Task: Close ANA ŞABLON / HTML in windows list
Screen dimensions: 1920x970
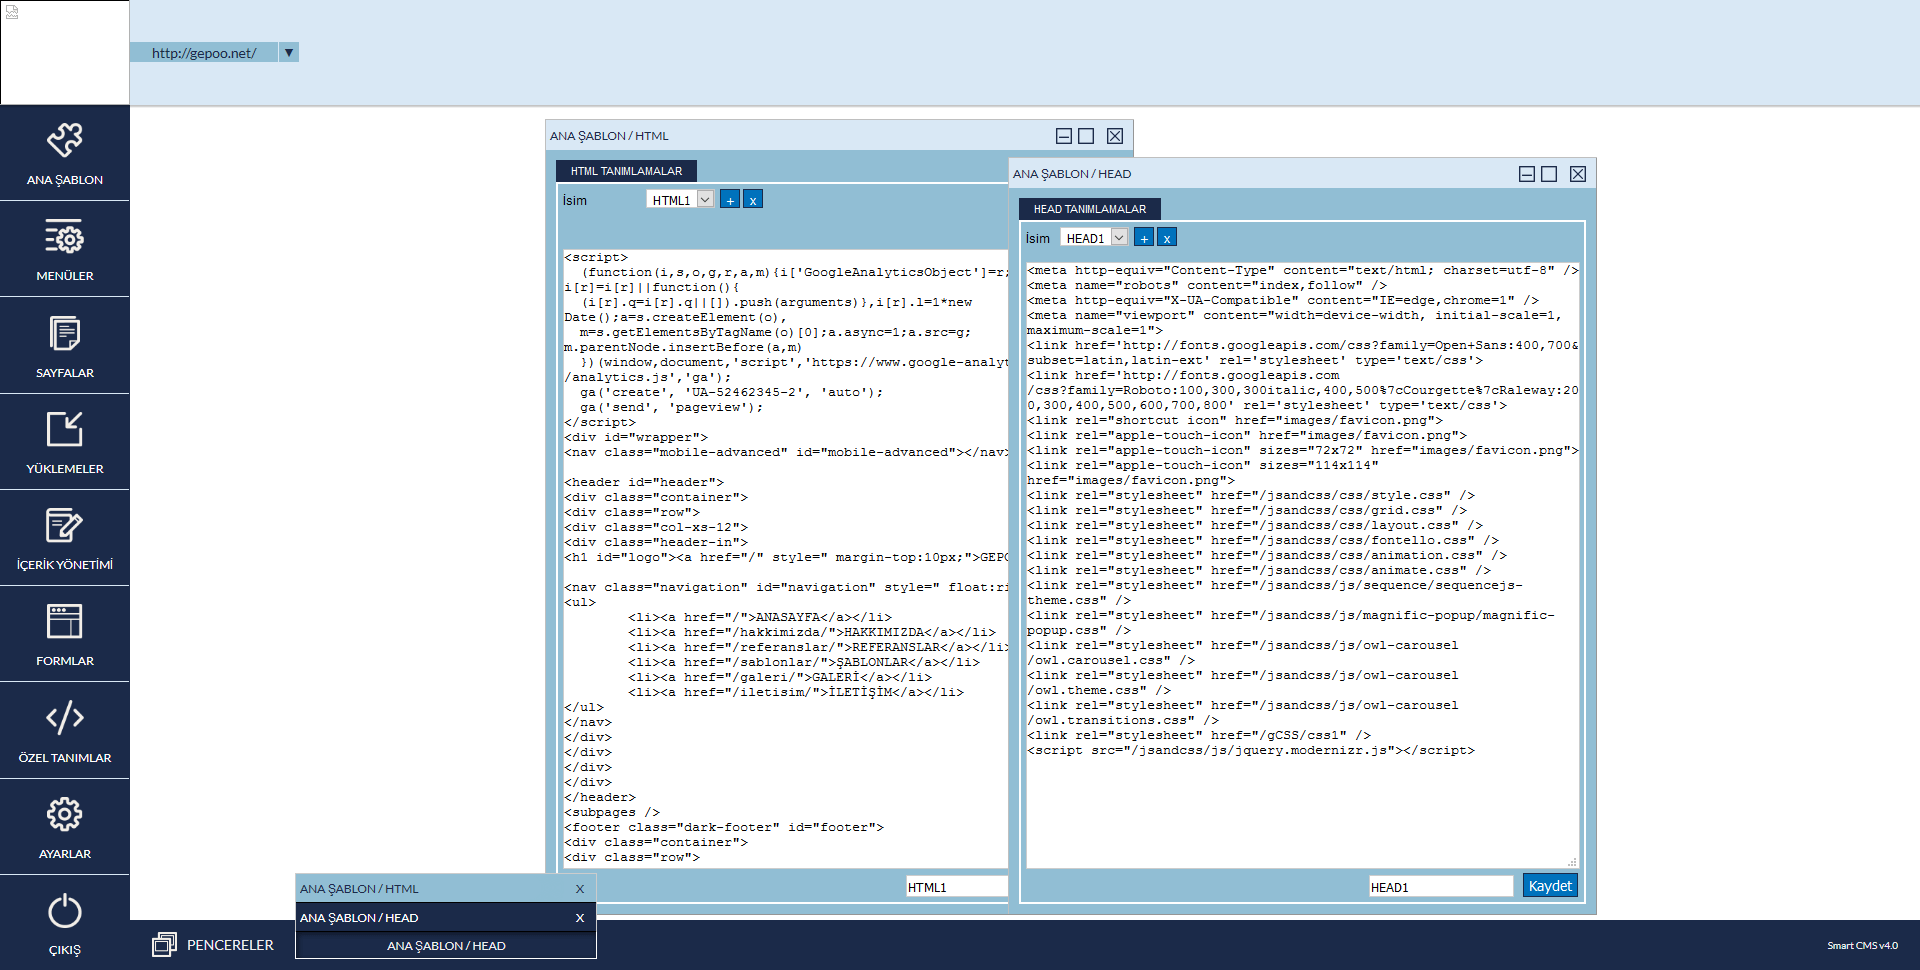Action: tap(580, 889)
